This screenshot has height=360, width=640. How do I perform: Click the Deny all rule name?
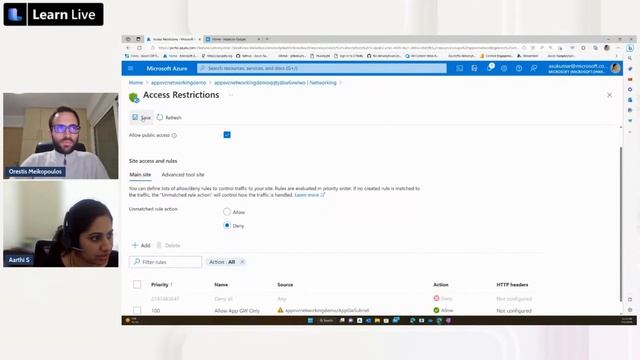click(x=223, y=299)
